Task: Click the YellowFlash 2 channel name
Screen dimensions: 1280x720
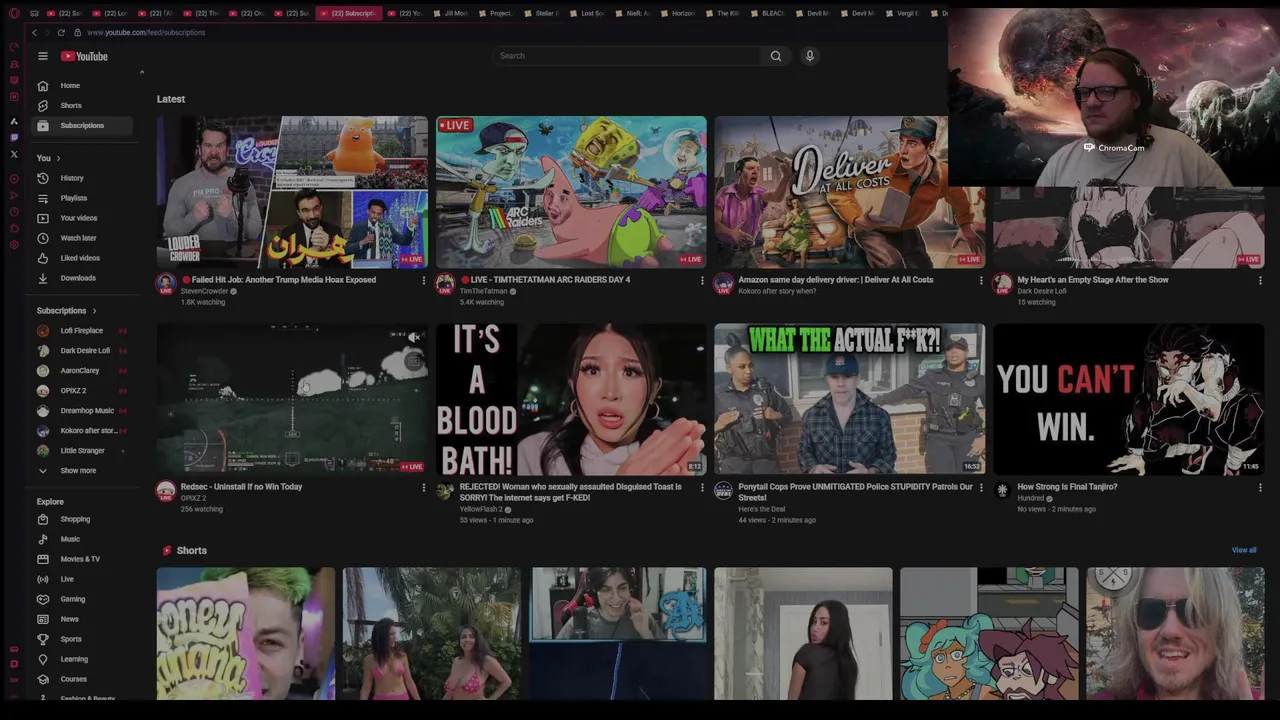Action: tap(482, 509)
